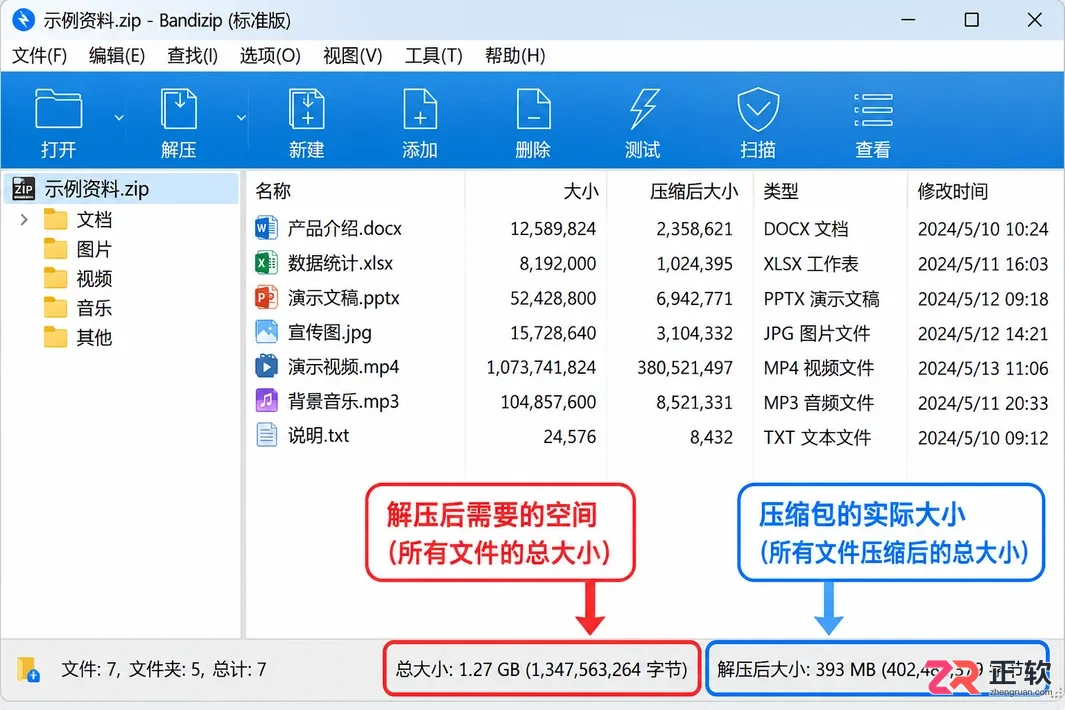Sort by the 修改时间 column header
The width and height of the screenshot is (1065, 710).
pos(952,191)
